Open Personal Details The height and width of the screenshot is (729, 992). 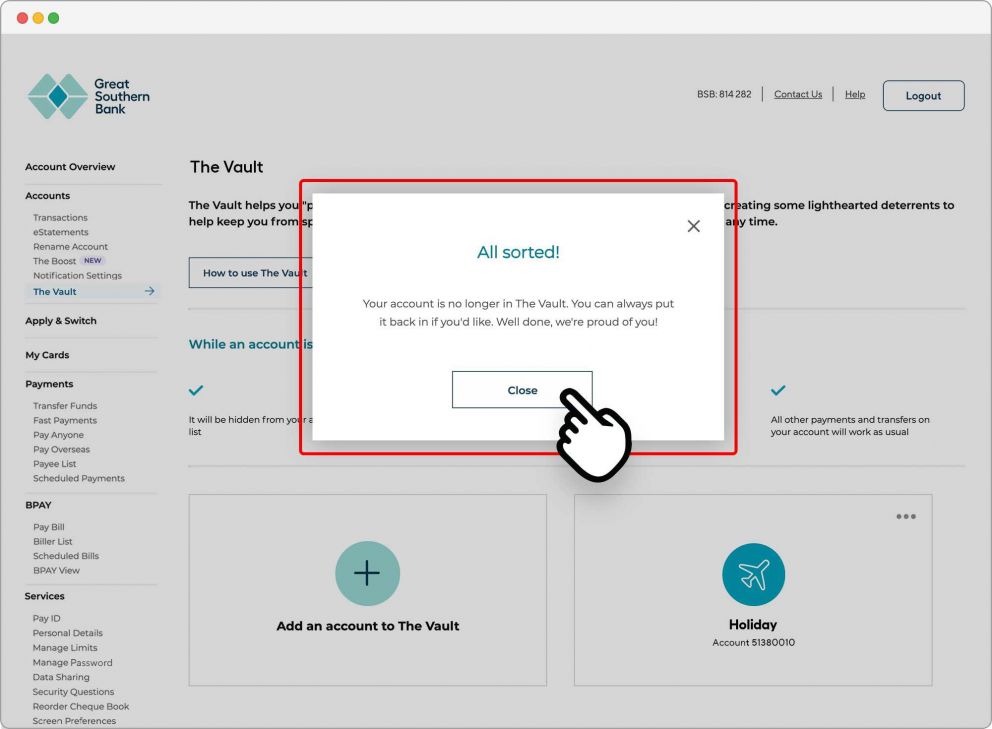(68, 633)
